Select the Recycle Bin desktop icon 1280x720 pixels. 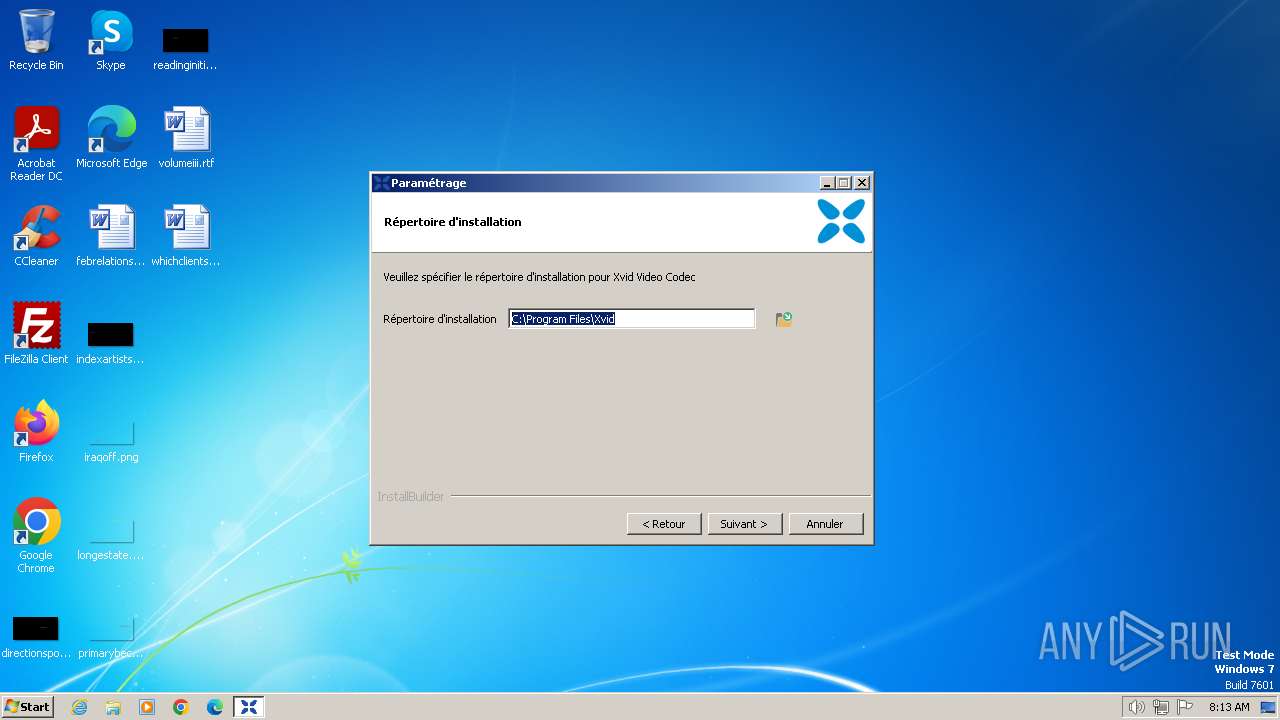[36, 40]
